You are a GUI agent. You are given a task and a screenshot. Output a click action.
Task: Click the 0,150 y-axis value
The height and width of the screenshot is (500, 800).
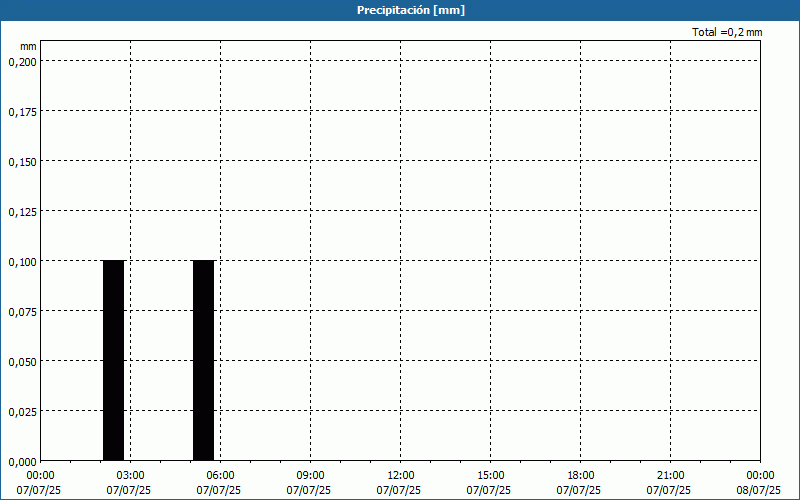click(23, 162)
